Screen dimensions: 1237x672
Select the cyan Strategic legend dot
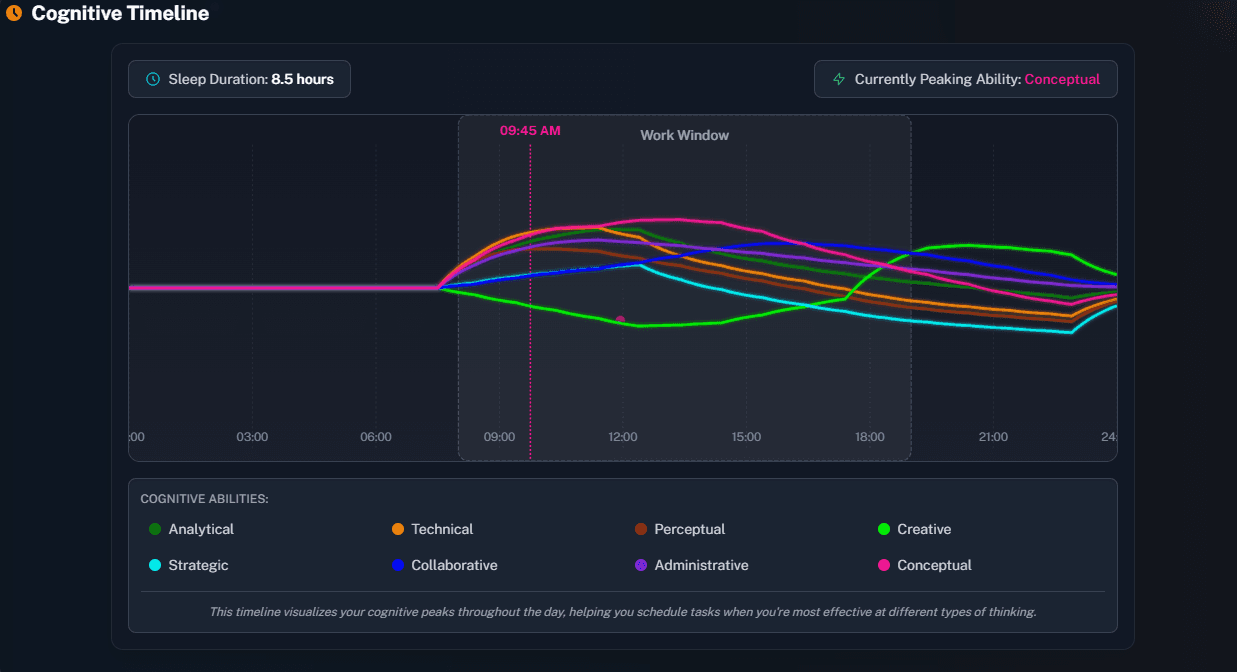point(153,565)
